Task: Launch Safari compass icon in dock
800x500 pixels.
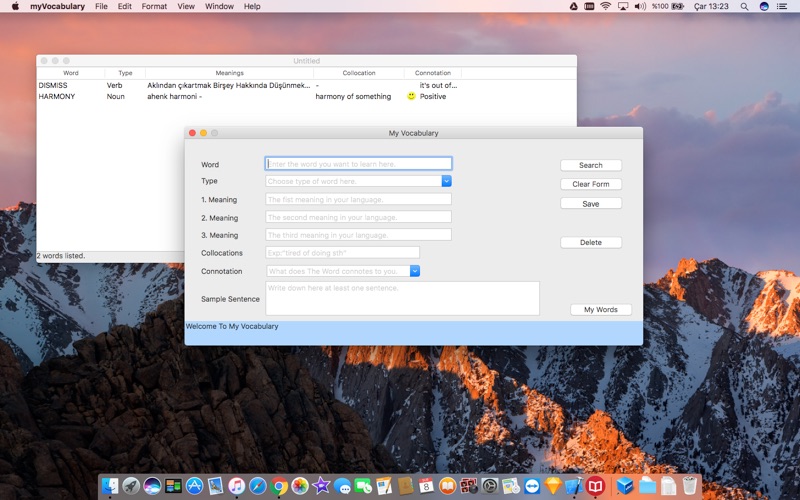Action: 258,486
